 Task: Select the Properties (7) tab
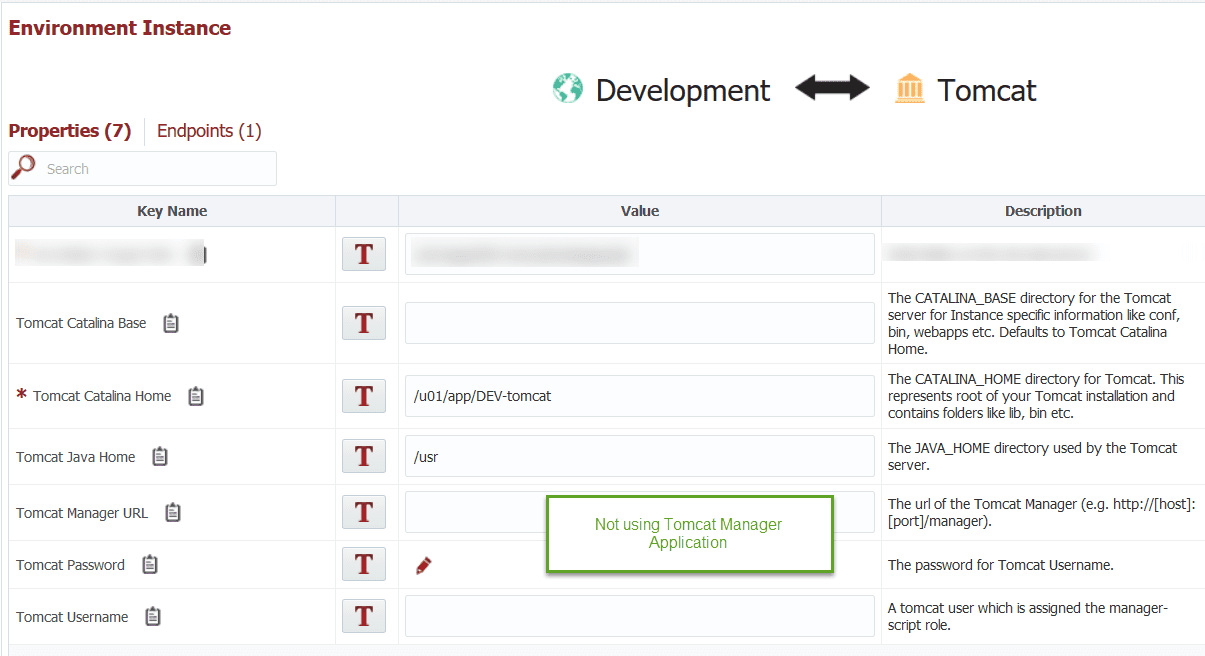pos(70,131)
